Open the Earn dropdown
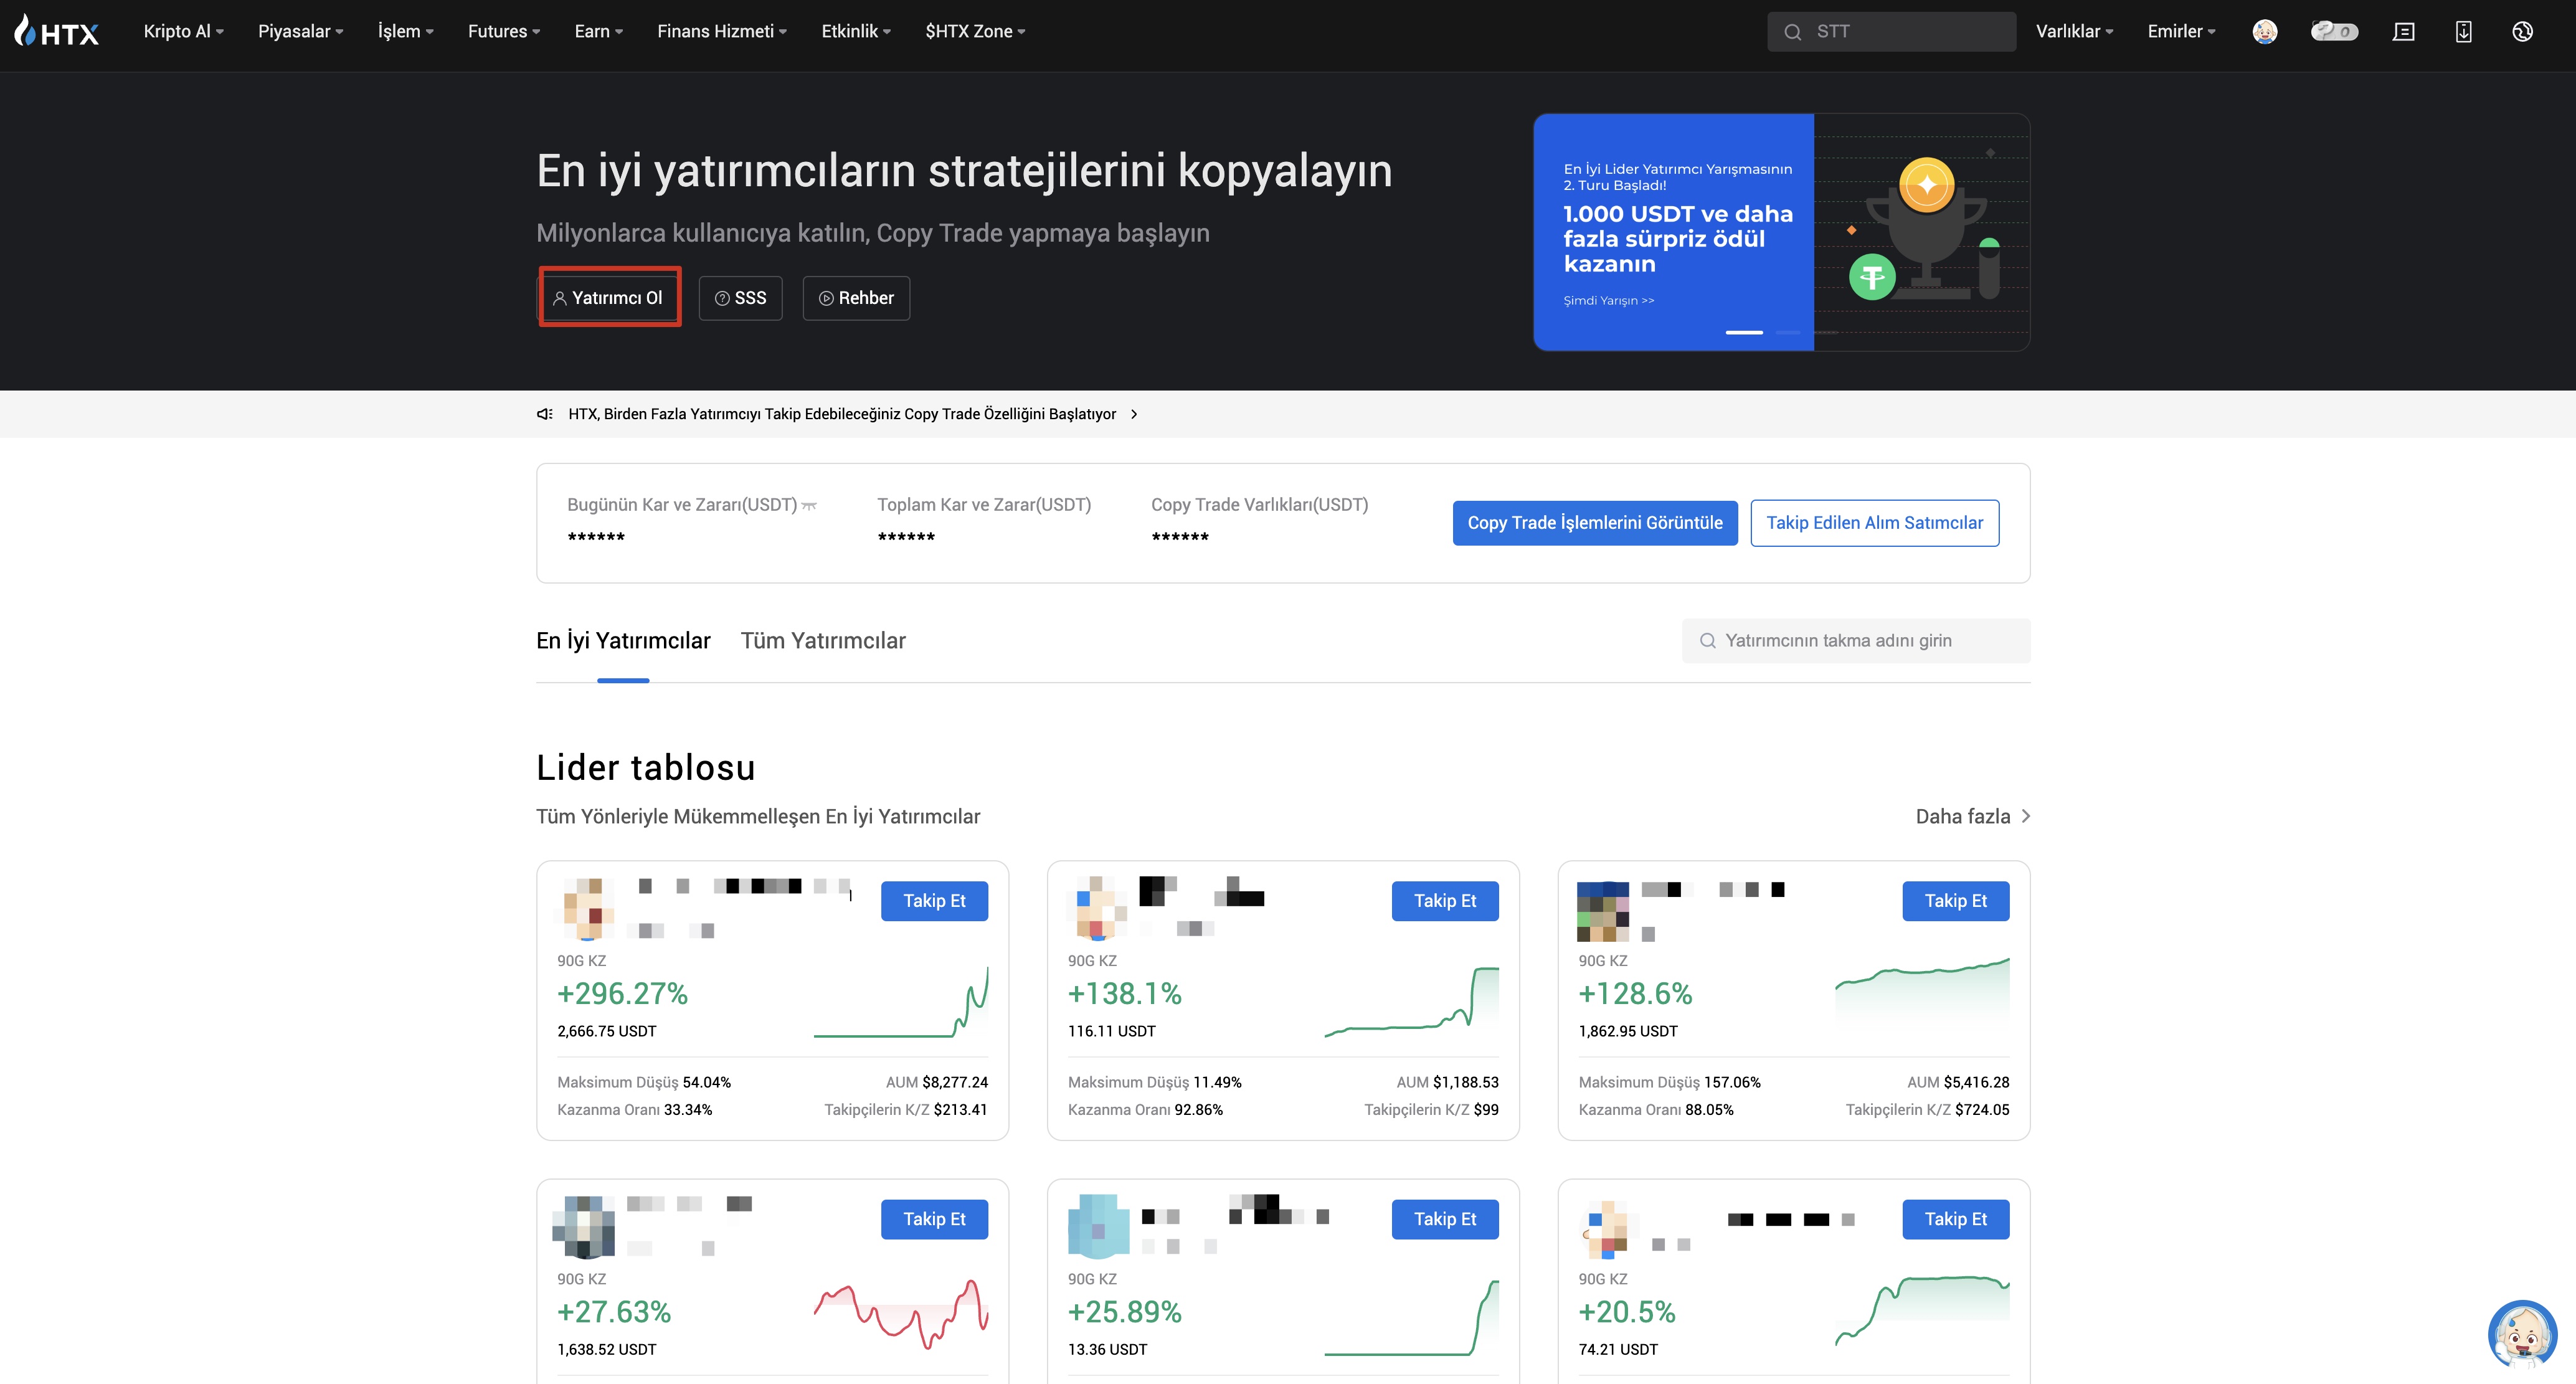The width and height of the screenshot is (2576, 1384). click(x=598, y=31)
